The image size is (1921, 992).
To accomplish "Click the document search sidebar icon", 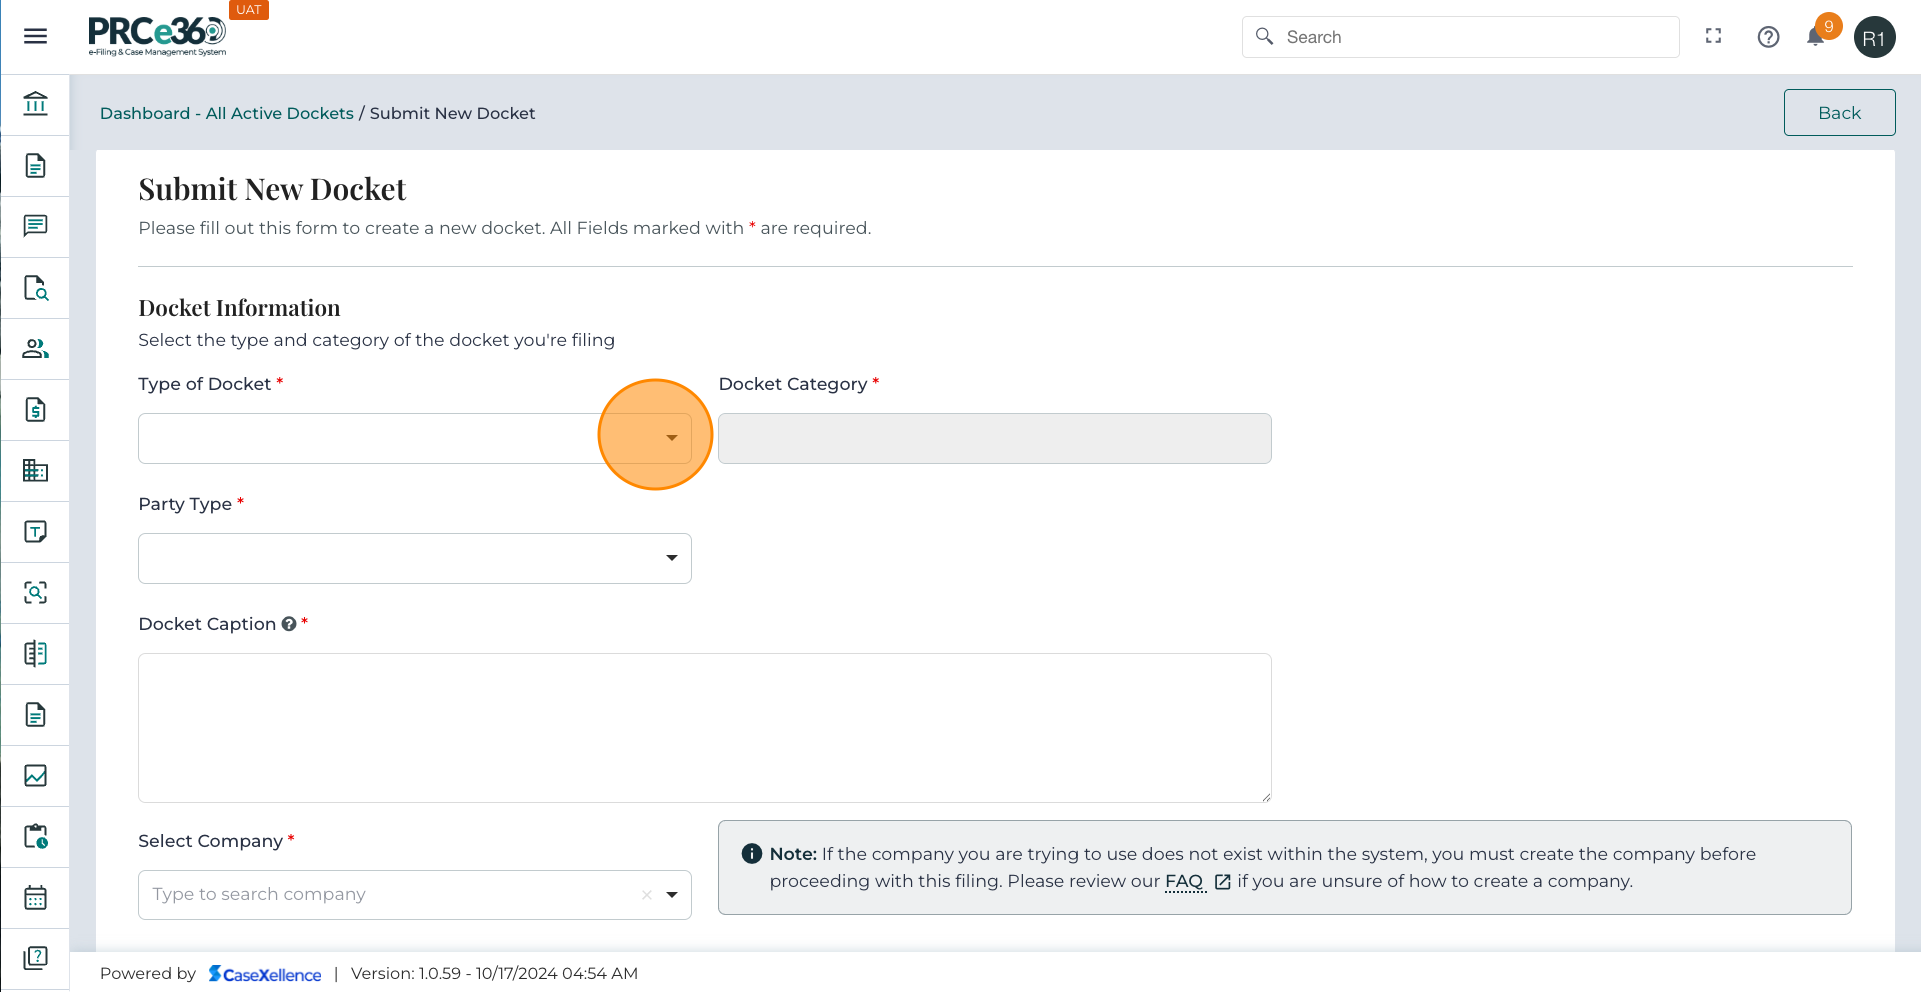I will tap(35, 288).
